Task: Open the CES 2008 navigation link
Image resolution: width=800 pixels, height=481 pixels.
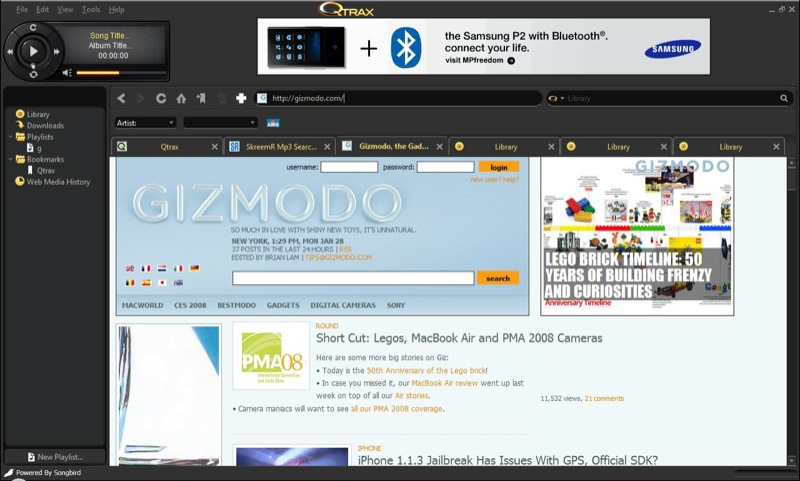Action: click(x=190, y=305)
